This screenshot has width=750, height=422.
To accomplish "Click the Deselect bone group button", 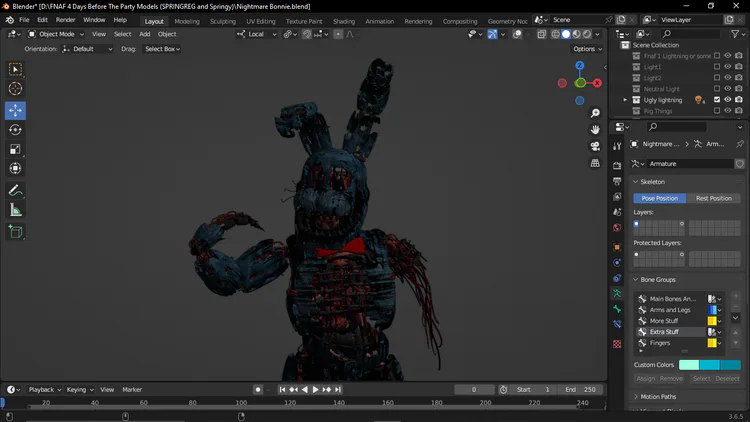I will 727,378.
